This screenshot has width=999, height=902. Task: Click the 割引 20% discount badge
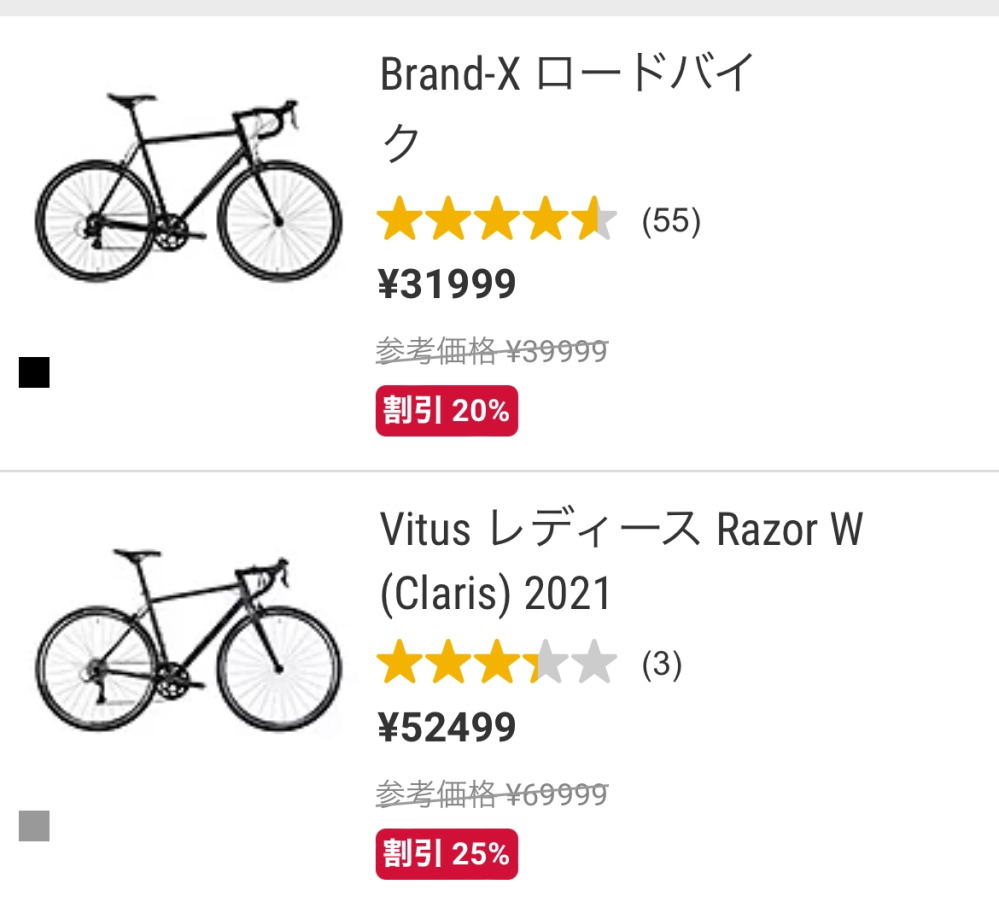[446, 410]
